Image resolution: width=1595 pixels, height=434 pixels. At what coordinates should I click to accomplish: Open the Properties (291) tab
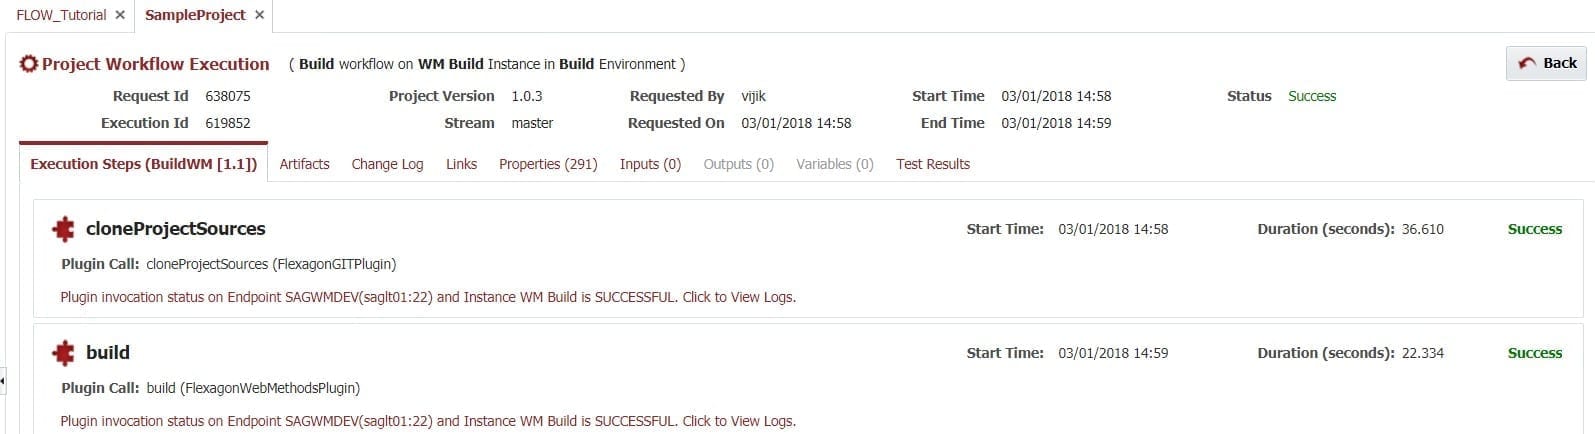click(x=548, y=164)
